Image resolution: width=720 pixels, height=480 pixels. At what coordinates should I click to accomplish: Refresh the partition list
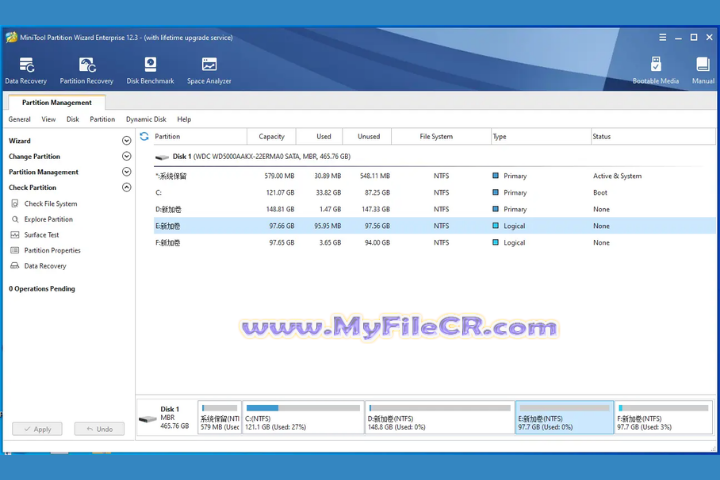pyautogui.click(x=144, y=136)
